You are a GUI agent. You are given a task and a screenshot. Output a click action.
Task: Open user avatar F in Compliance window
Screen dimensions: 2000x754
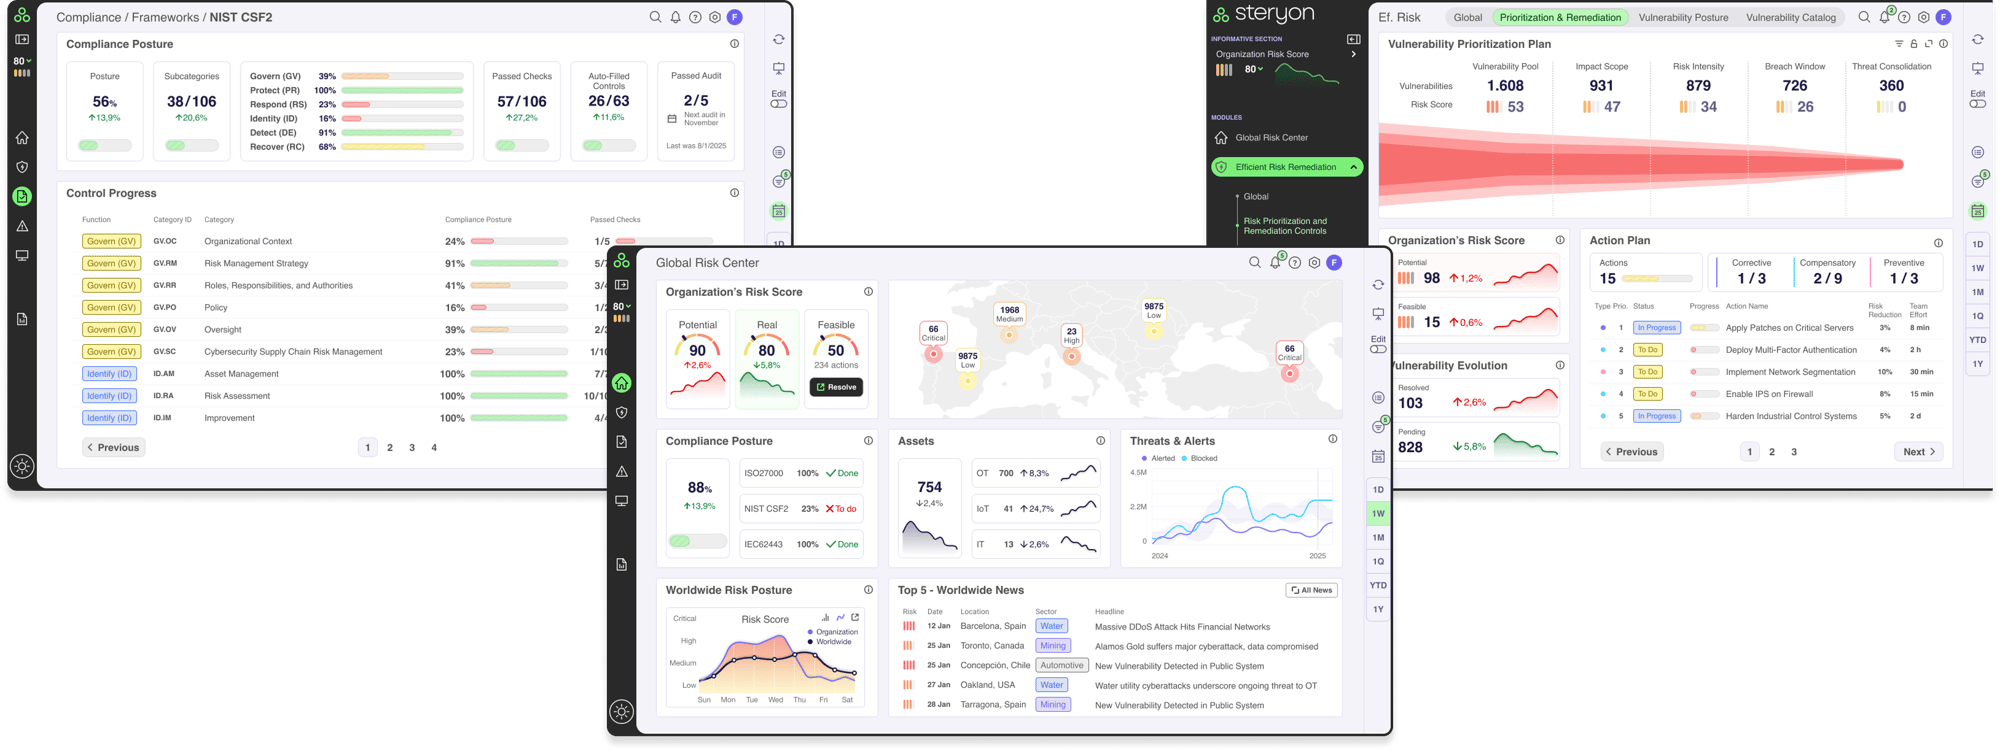(x=735, y=17)
